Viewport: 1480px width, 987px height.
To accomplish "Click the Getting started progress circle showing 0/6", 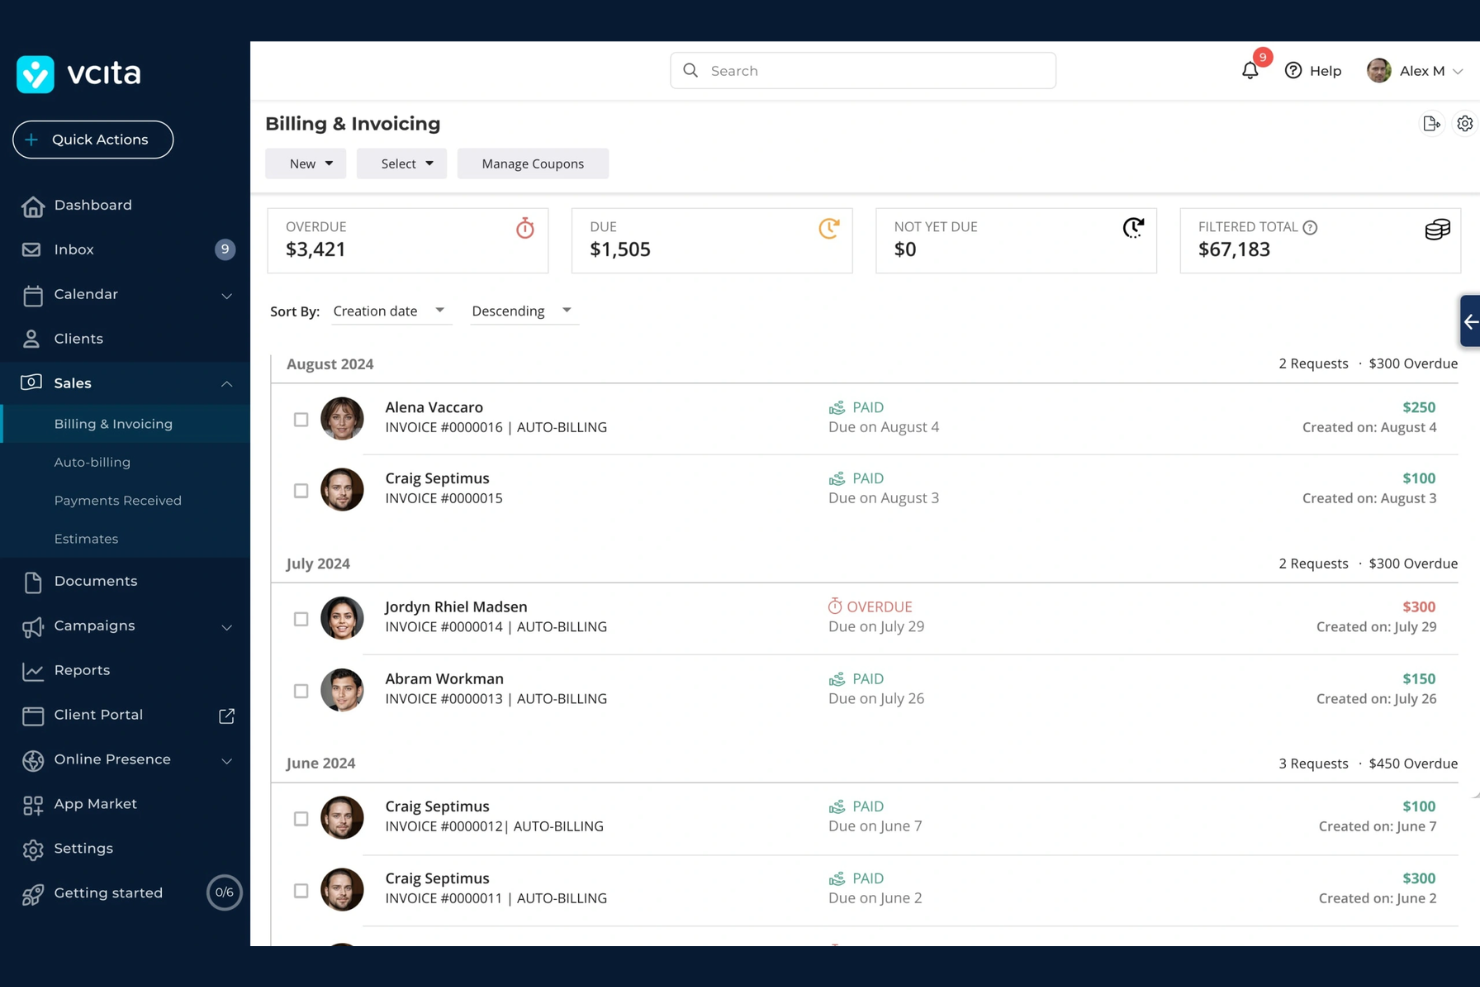I will coord(224,892).
